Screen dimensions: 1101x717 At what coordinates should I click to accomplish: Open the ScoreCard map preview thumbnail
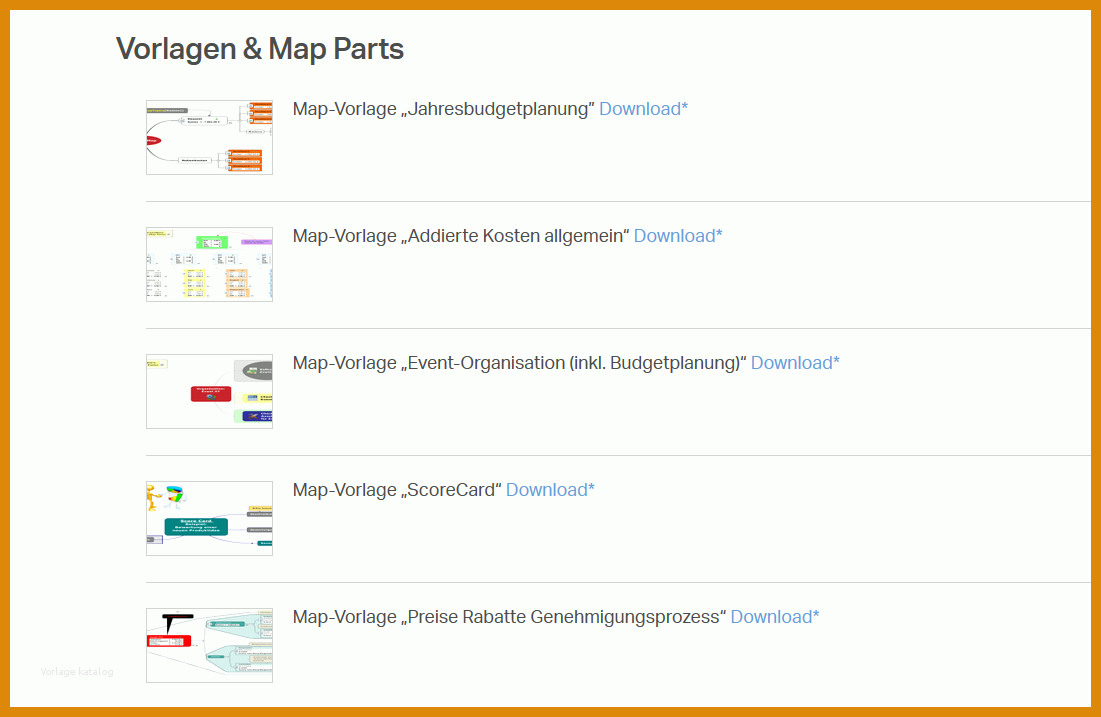tap(209, 518)
